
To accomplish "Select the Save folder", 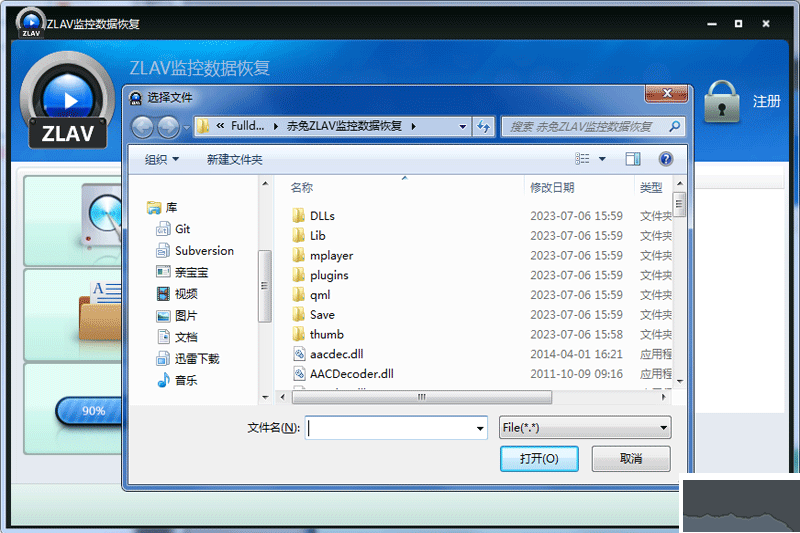I will tap(314, 315).
